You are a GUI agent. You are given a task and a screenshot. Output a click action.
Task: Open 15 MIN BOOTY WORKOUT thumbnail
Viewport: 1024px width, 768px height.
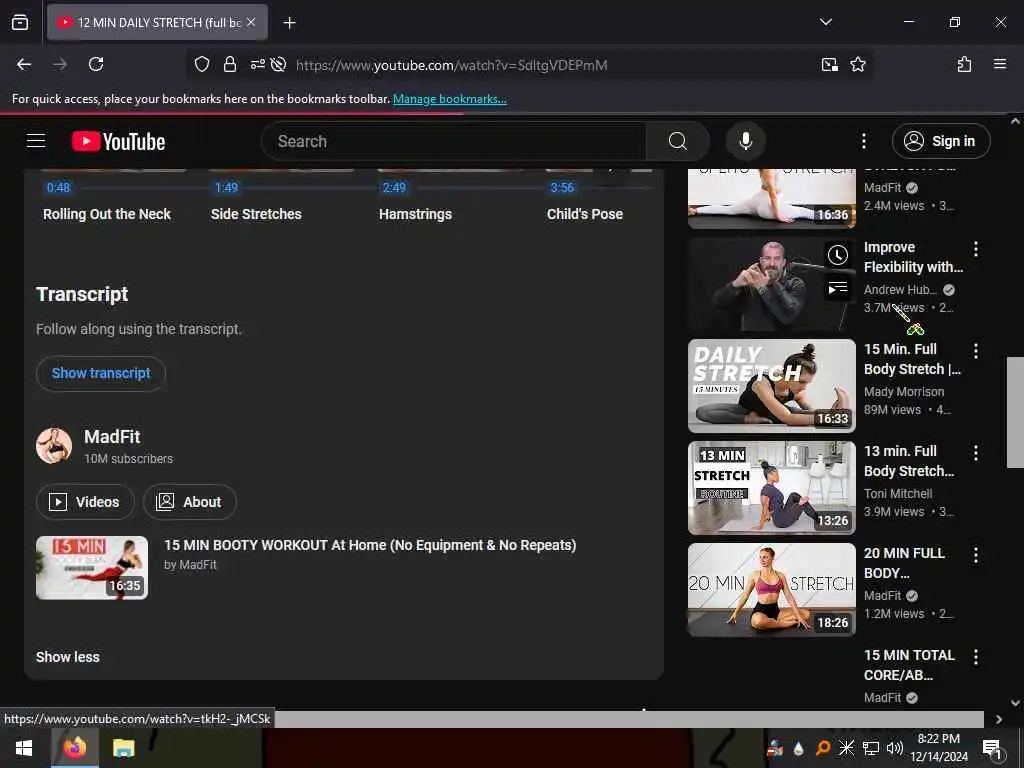92,568
